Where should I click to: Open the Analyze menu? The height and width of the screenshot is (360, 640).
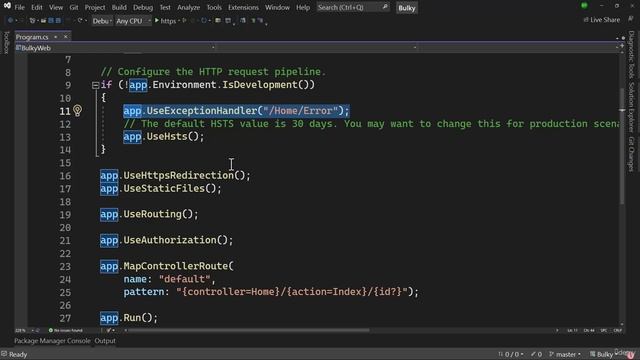[x=188, y=7]
